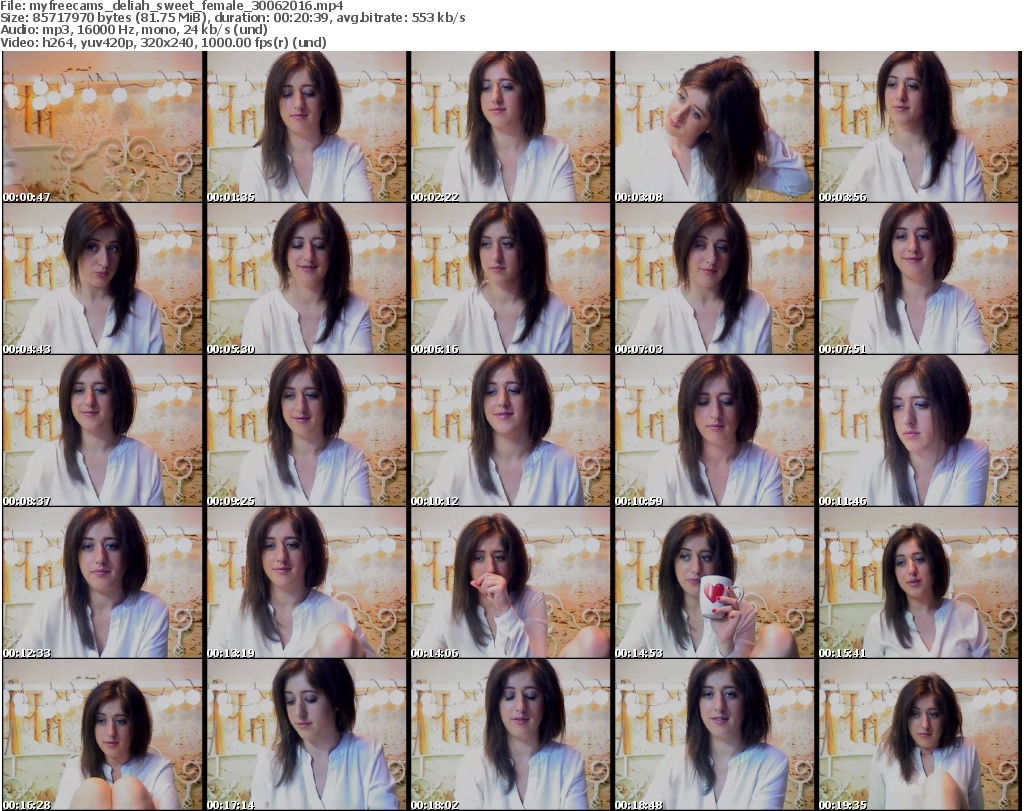
Task: Open the frame at 00:06:16
Action: click(x=510, y=279)
